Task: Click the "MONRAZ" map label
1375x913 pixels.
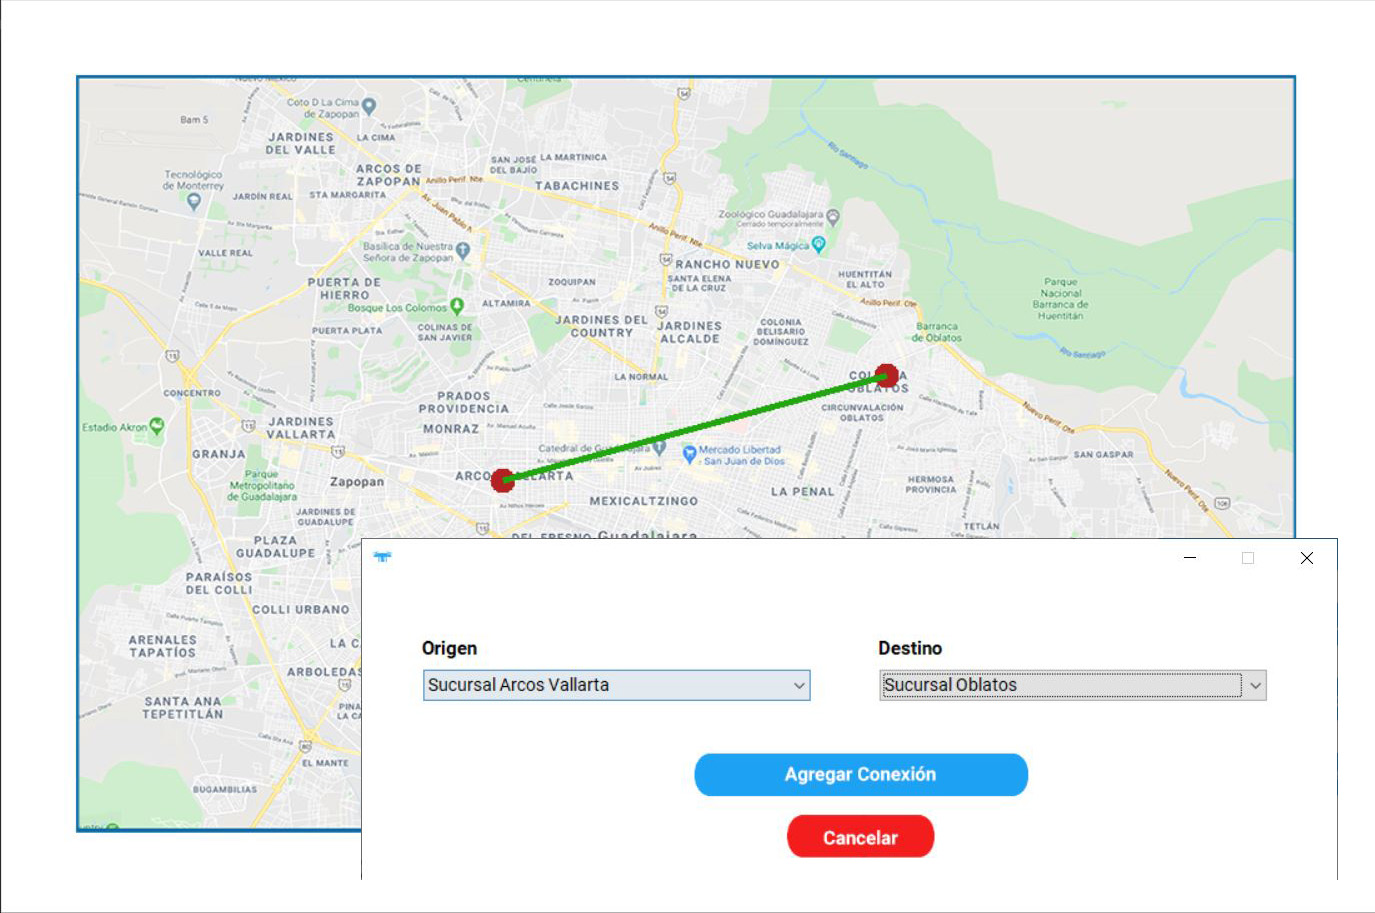Action: pyautogui.click(x=451, y=429)
